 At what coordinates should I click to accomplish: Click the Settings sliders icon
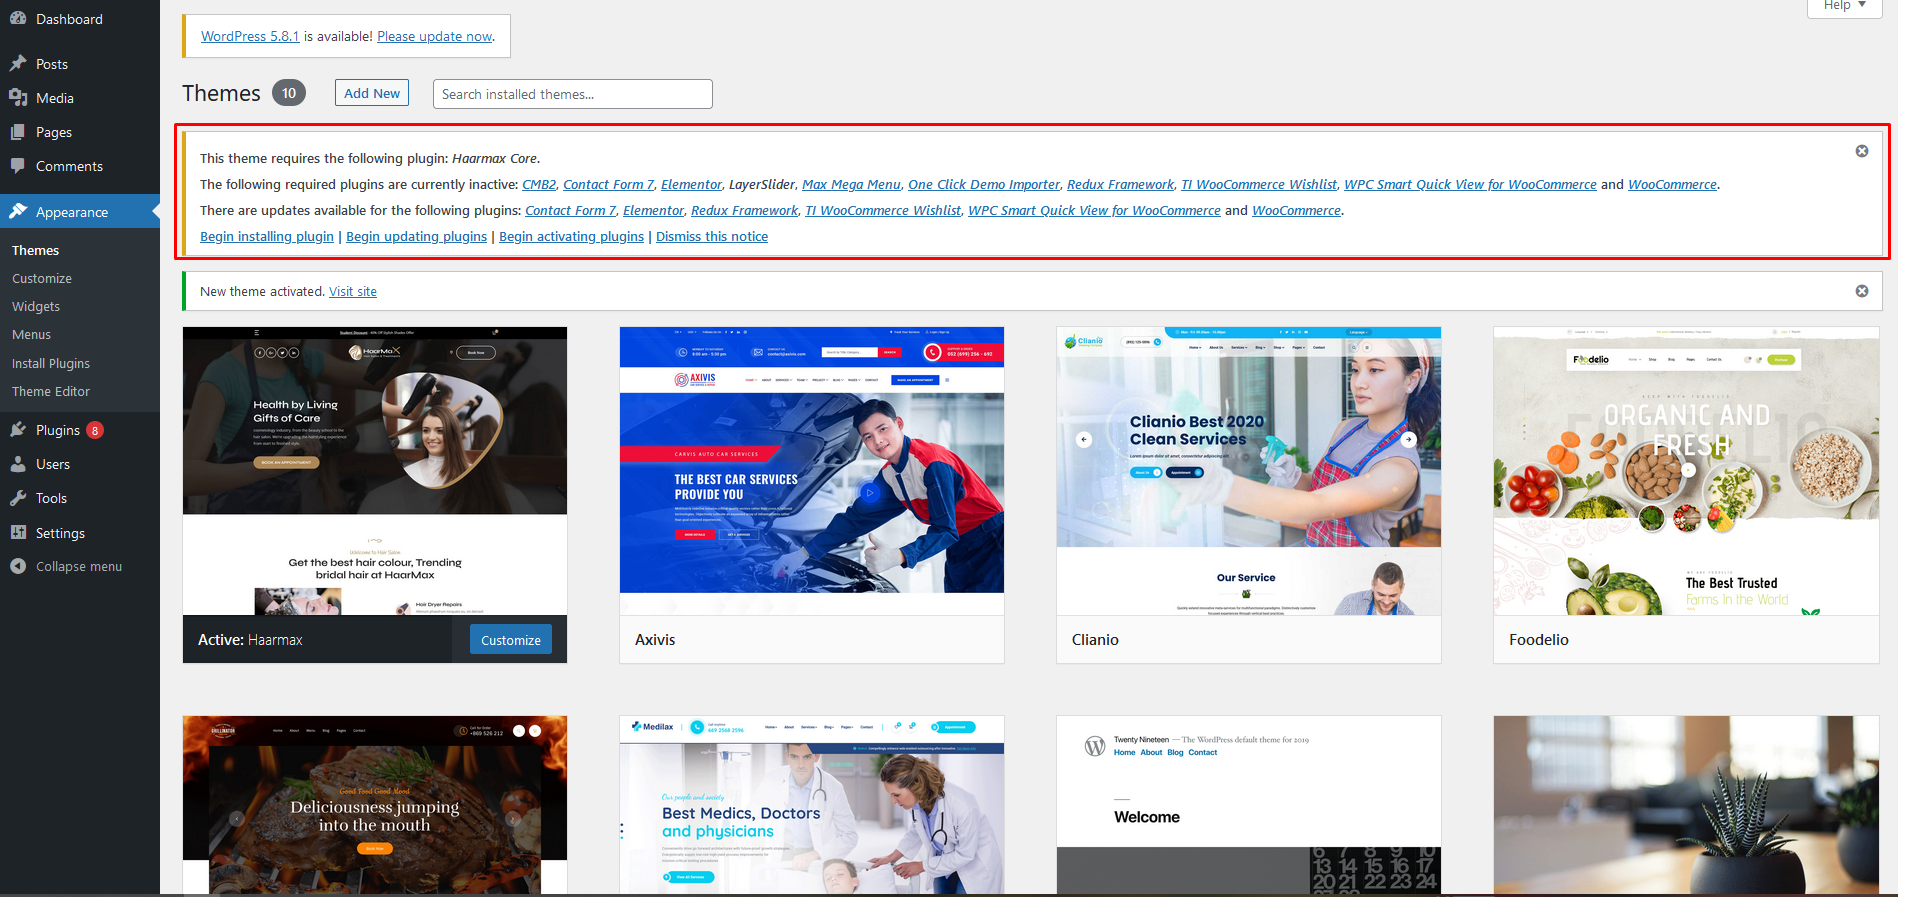click(18, 532)
